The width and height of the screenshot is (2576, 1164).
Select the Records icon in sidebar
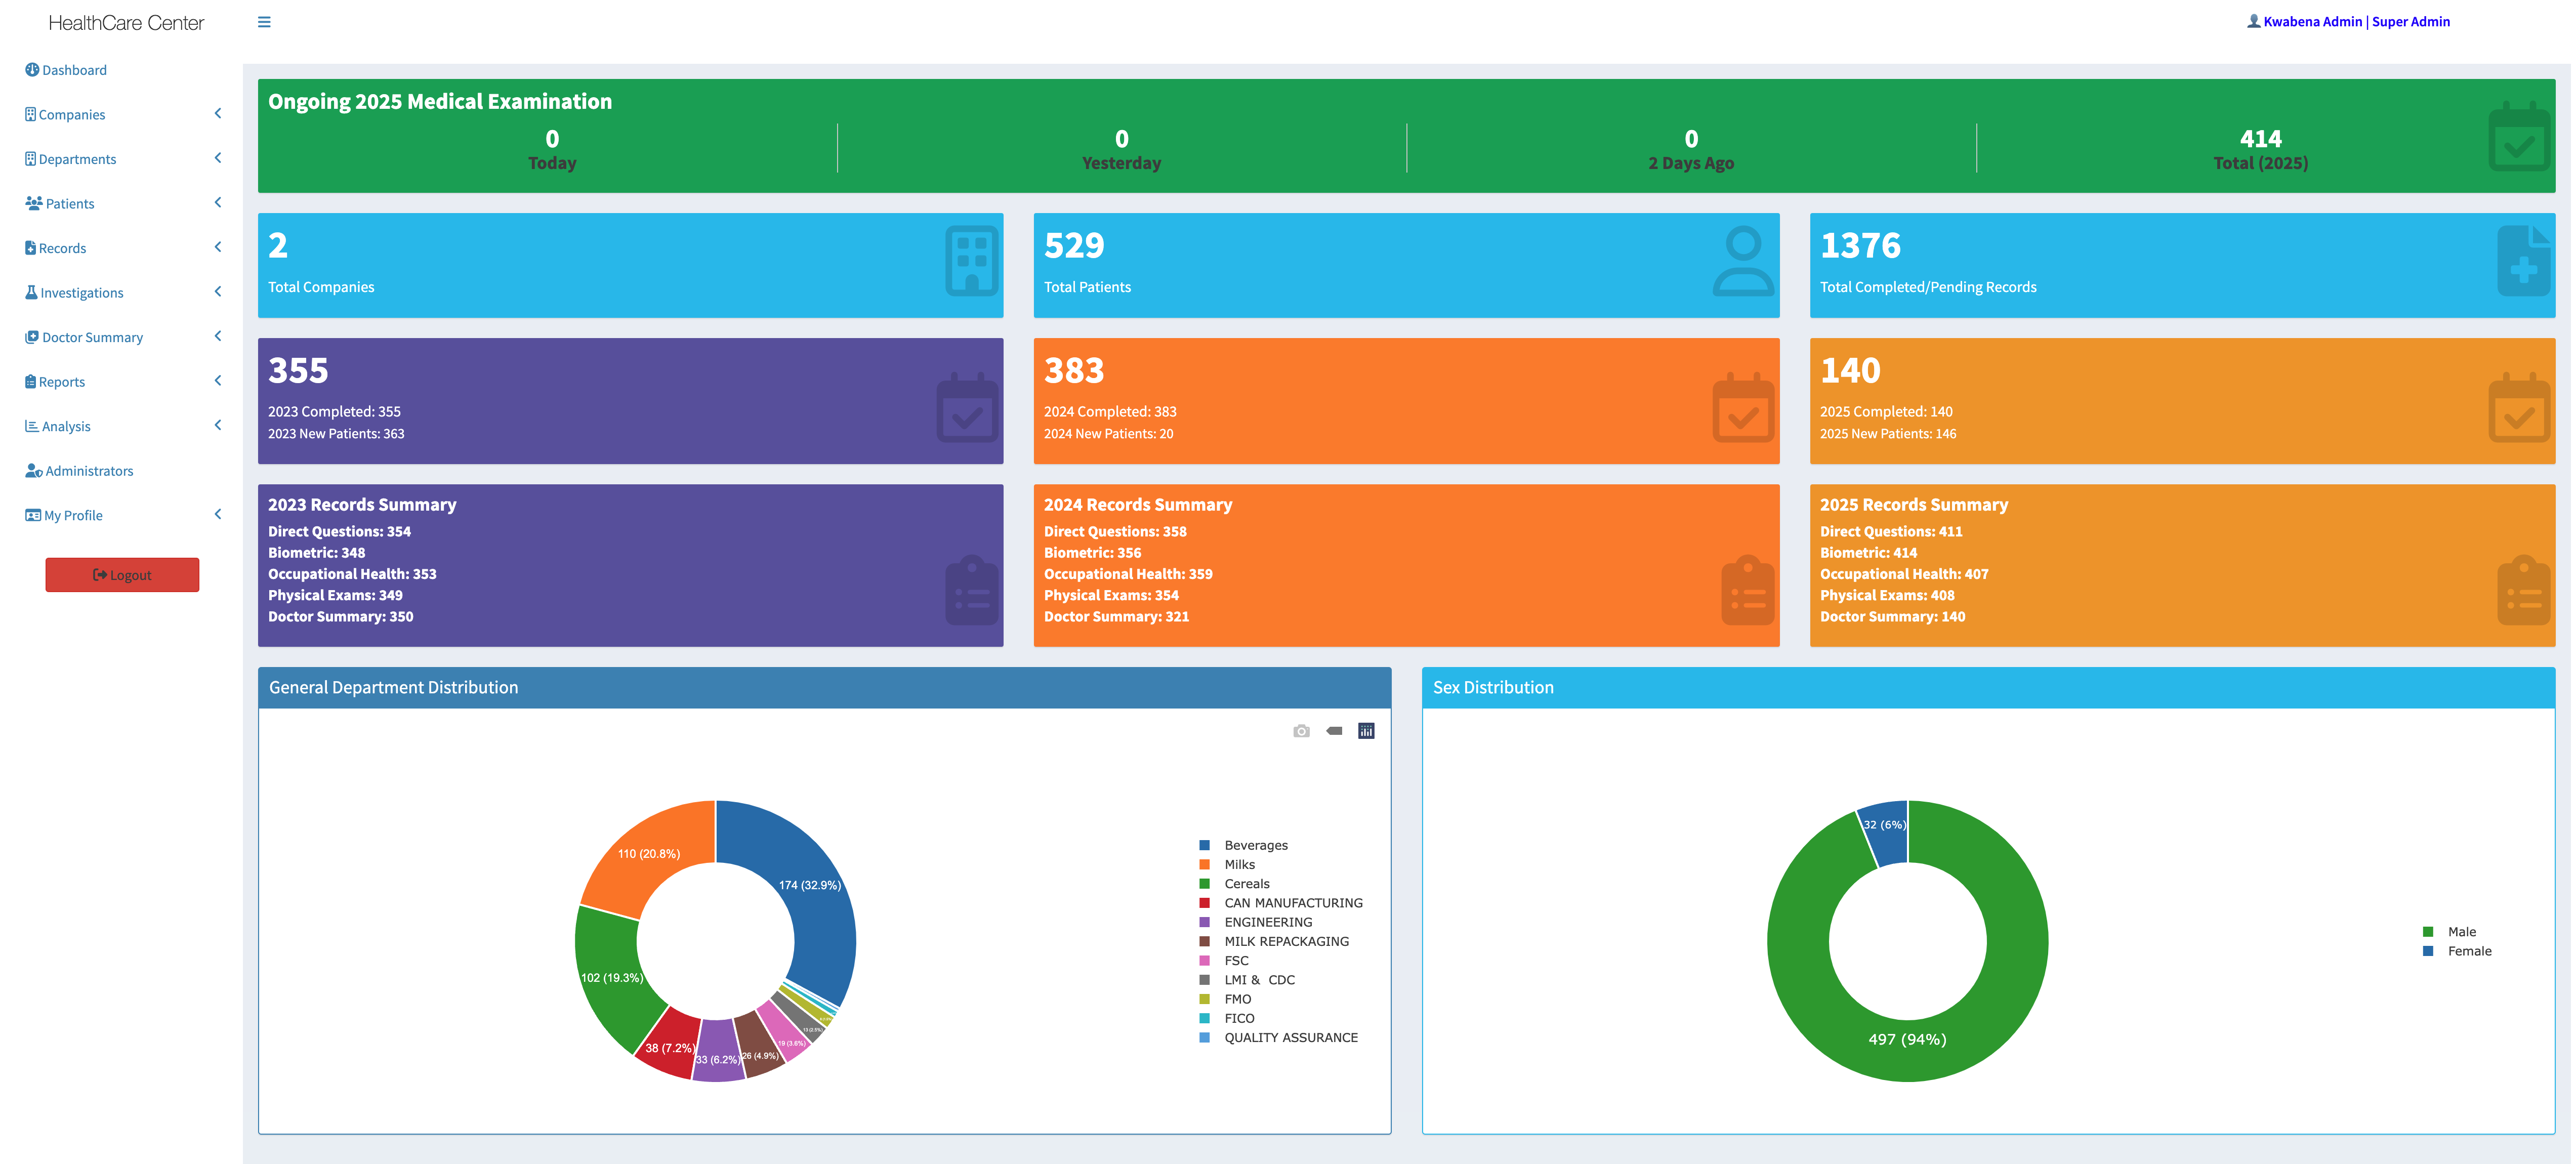pyautogui.click(x=31, y=247)
